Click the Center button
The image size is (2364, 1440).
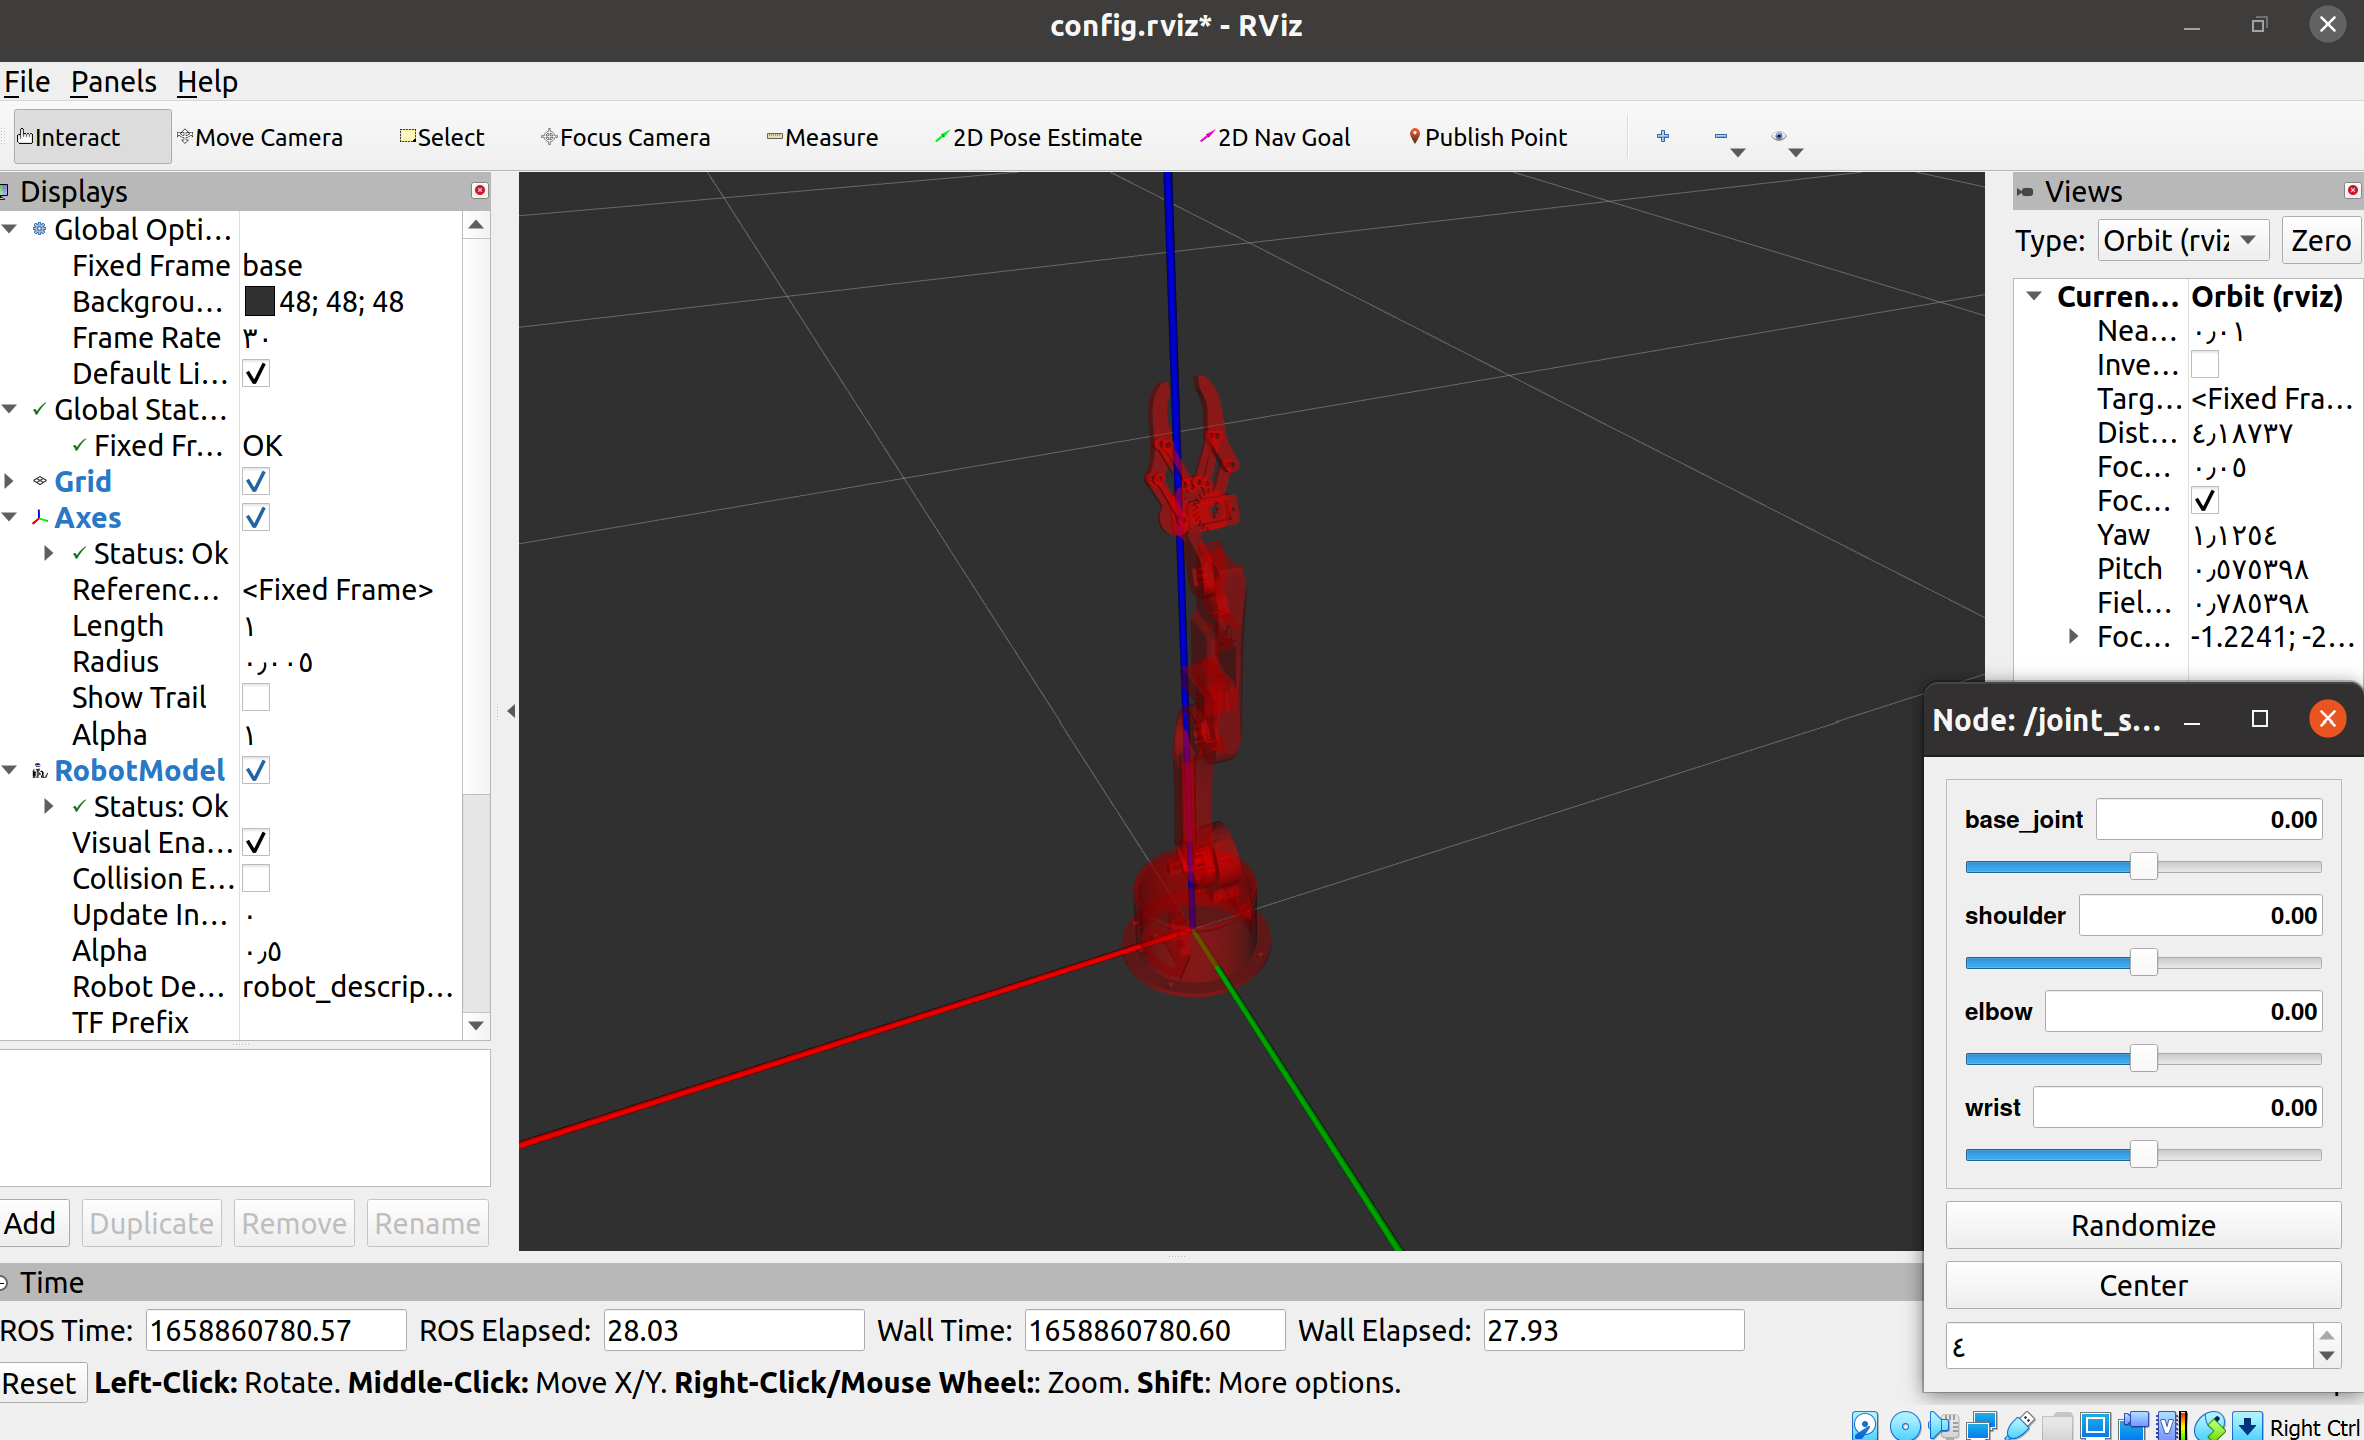2142,1285
